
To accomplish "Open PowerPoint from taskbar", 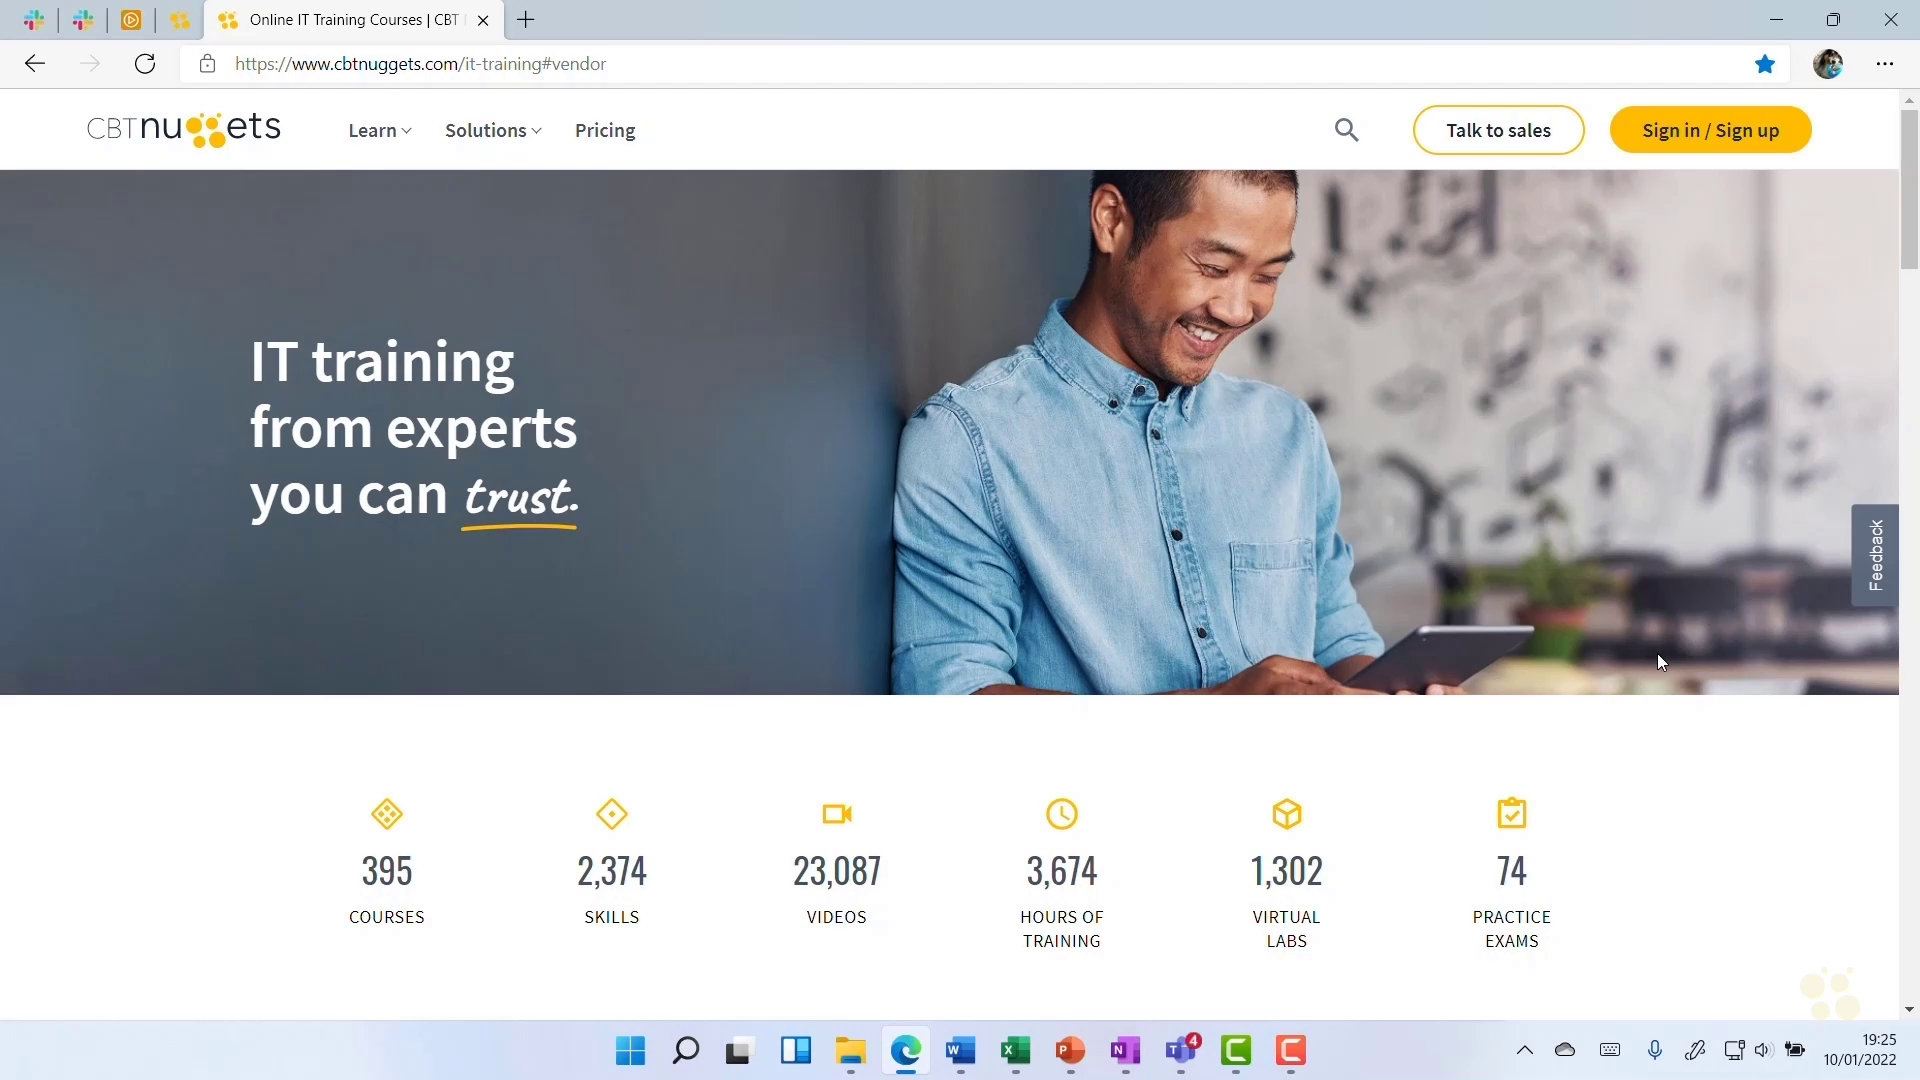I will 1070,1051.
